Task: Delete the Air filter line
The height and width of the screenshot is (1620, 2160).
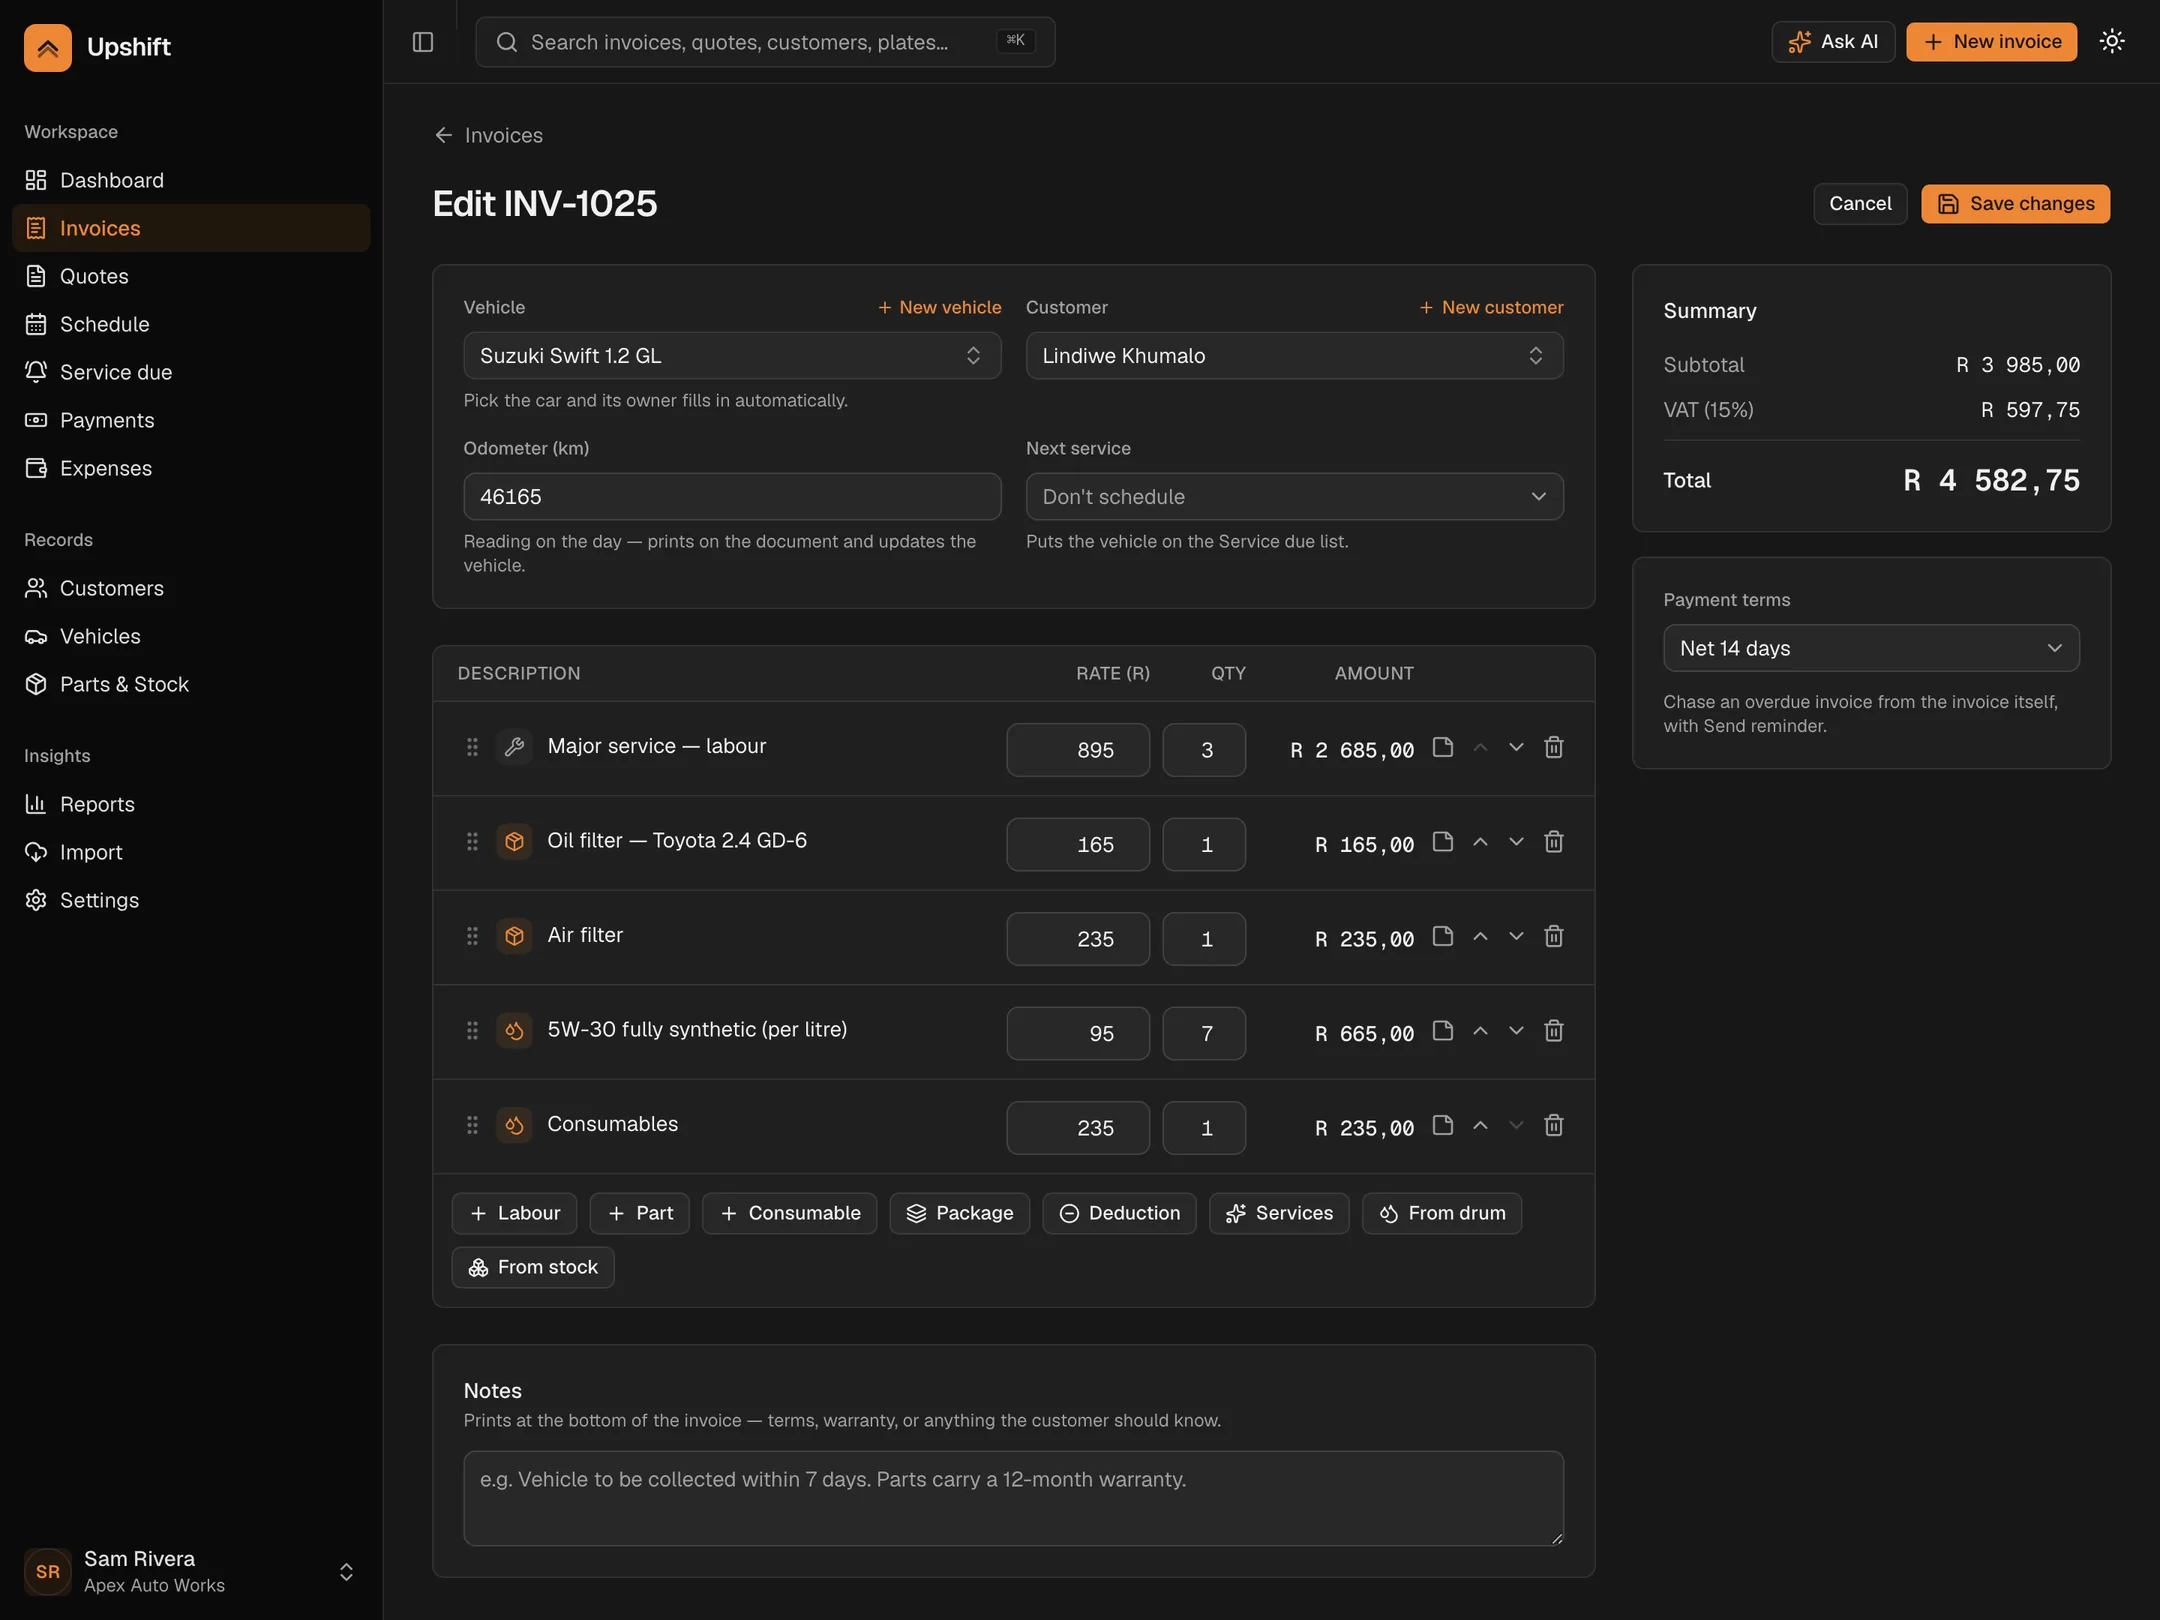Action: click(1553, 937)
